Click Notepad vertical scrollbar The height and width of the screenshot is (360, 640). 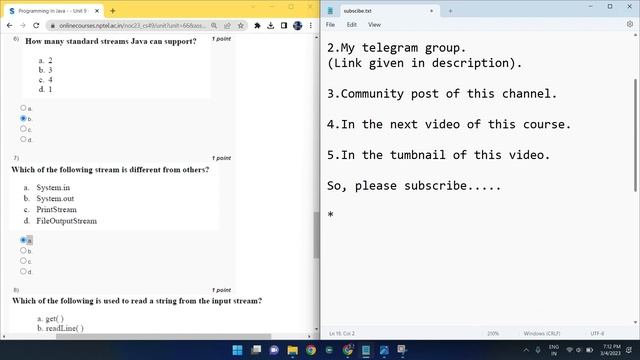tap(635, 135)
